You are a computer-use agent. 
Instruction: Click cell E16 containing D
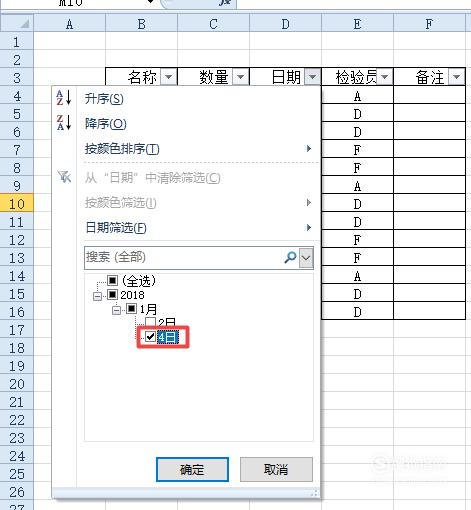coord(357,311)
